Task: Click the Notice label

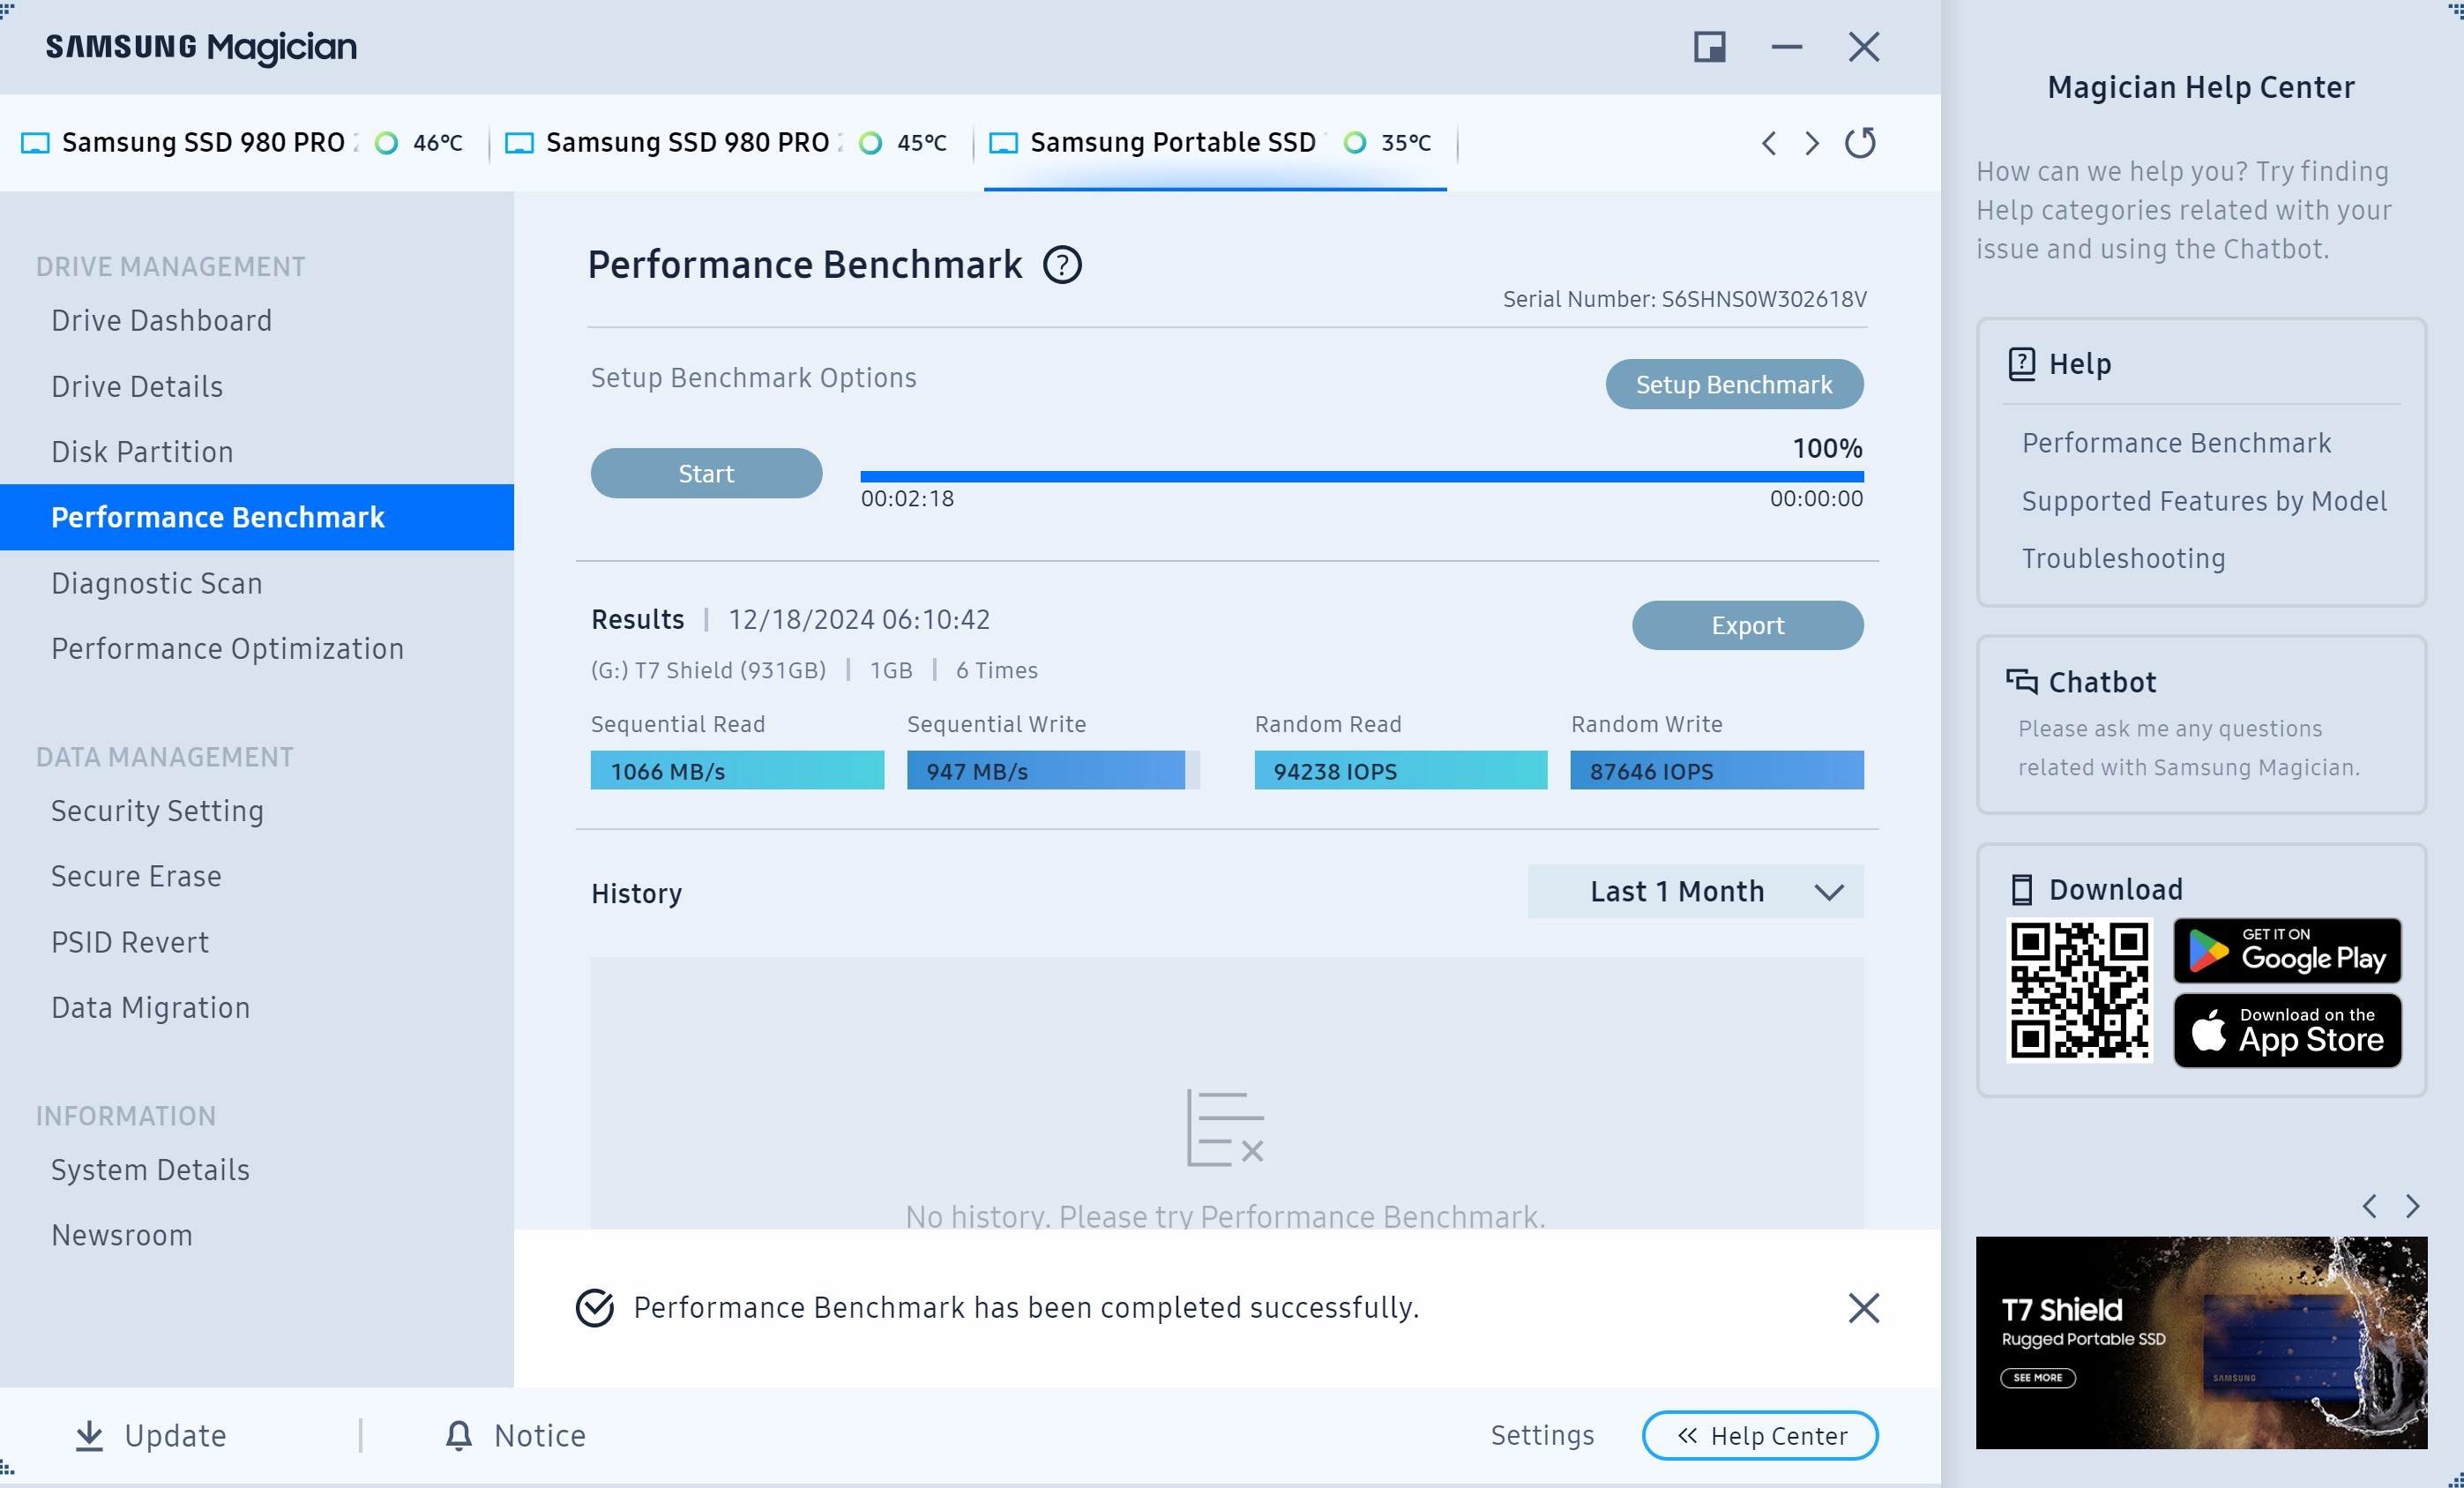Action: coord(540,1436)
